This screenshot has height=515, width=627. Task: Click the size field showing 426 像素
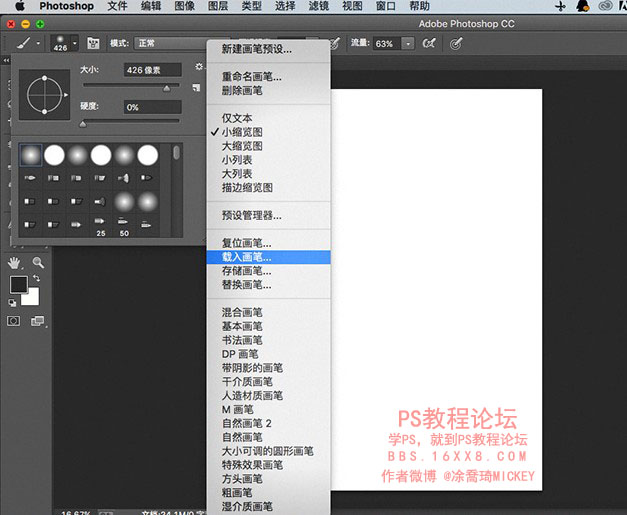[152, 70]
